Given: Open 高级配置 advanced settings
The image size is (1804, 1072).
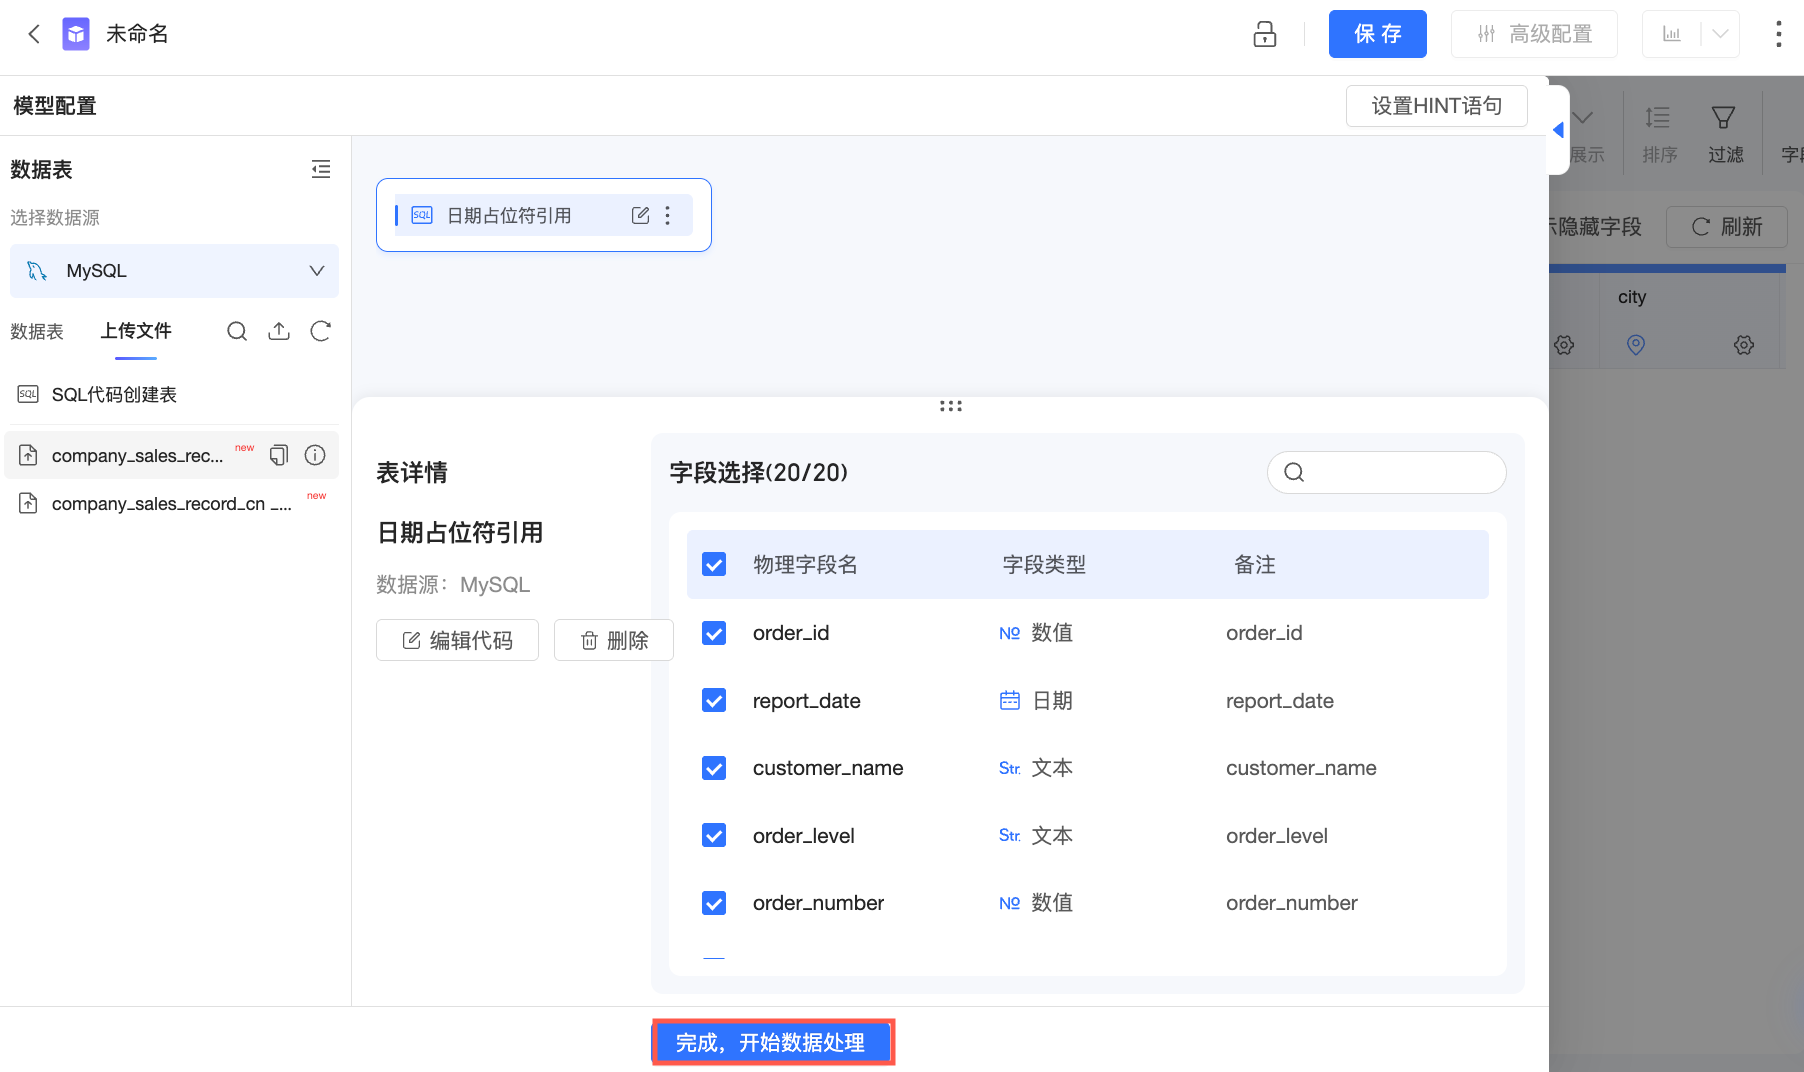Looking at the screenshot, I should click(x=1534, y=34).
